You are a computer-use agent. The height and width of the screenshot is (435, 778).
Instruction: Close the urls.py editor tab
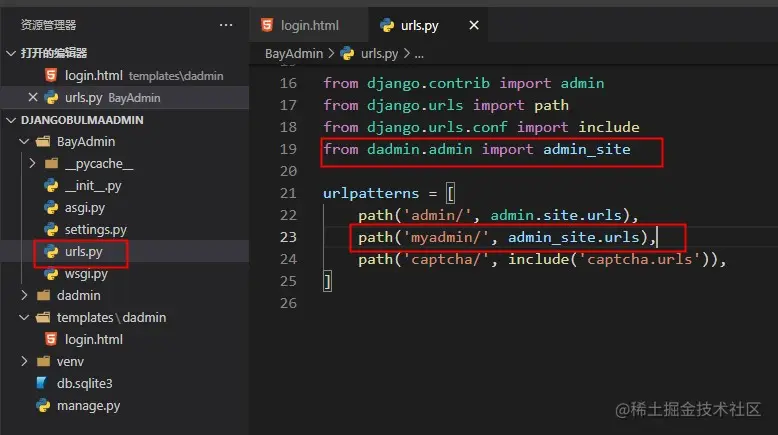[x=474, y=25]
